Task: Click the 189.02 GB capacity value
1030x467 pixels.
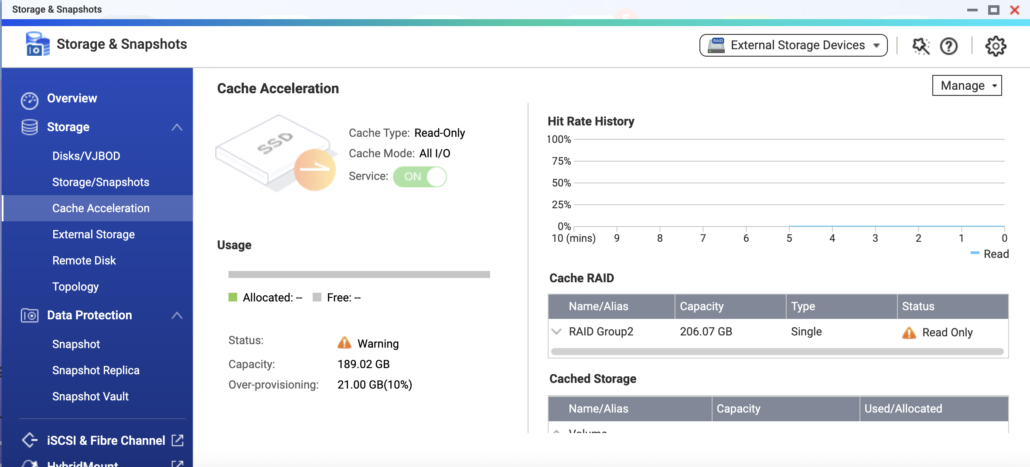Action: point(364,364)
